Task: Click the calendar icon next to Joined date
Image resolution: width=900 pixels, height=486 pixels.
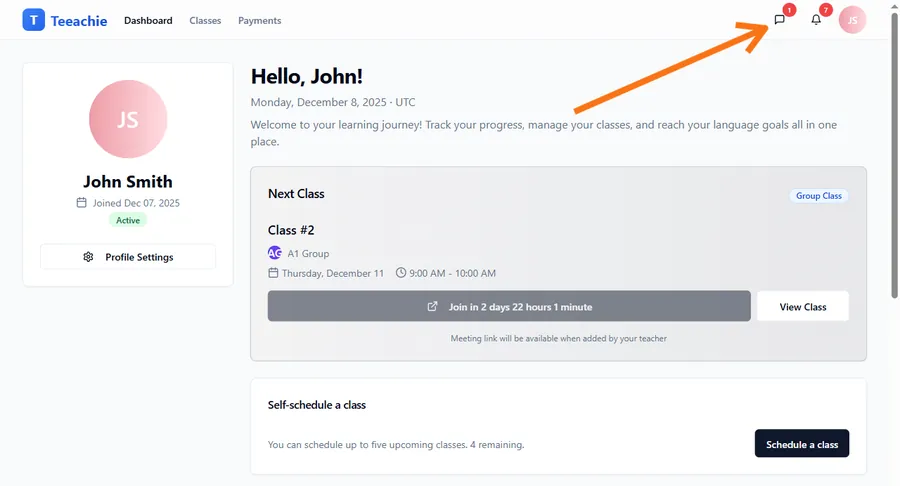Action: coord(82,203)
